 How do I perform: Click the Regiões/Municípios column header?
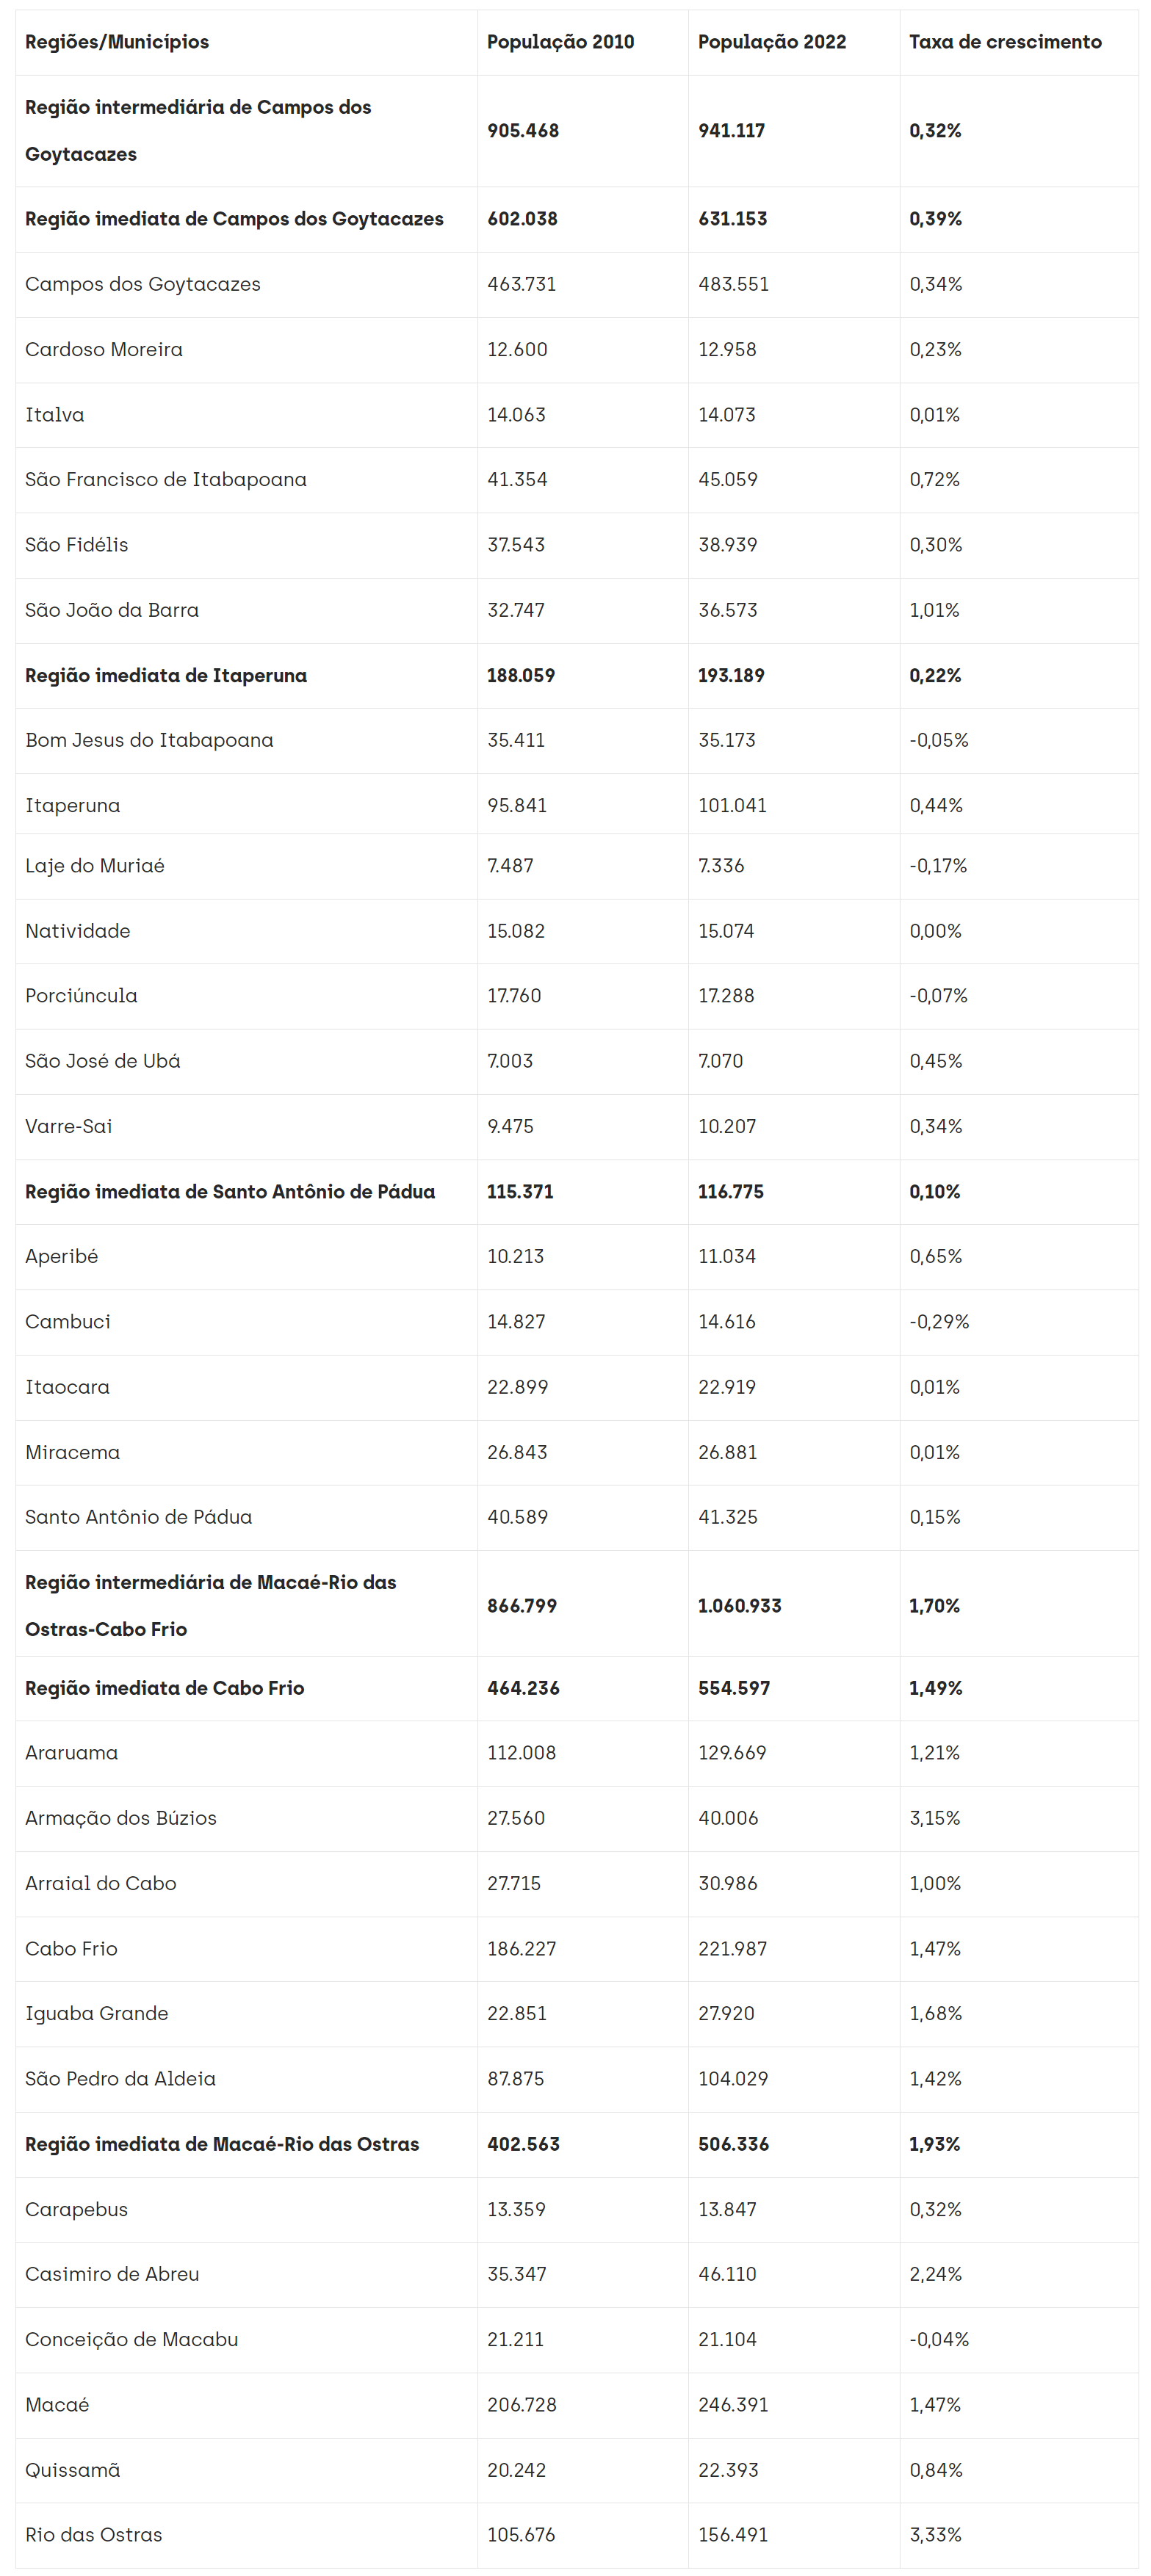coord(117,42)
